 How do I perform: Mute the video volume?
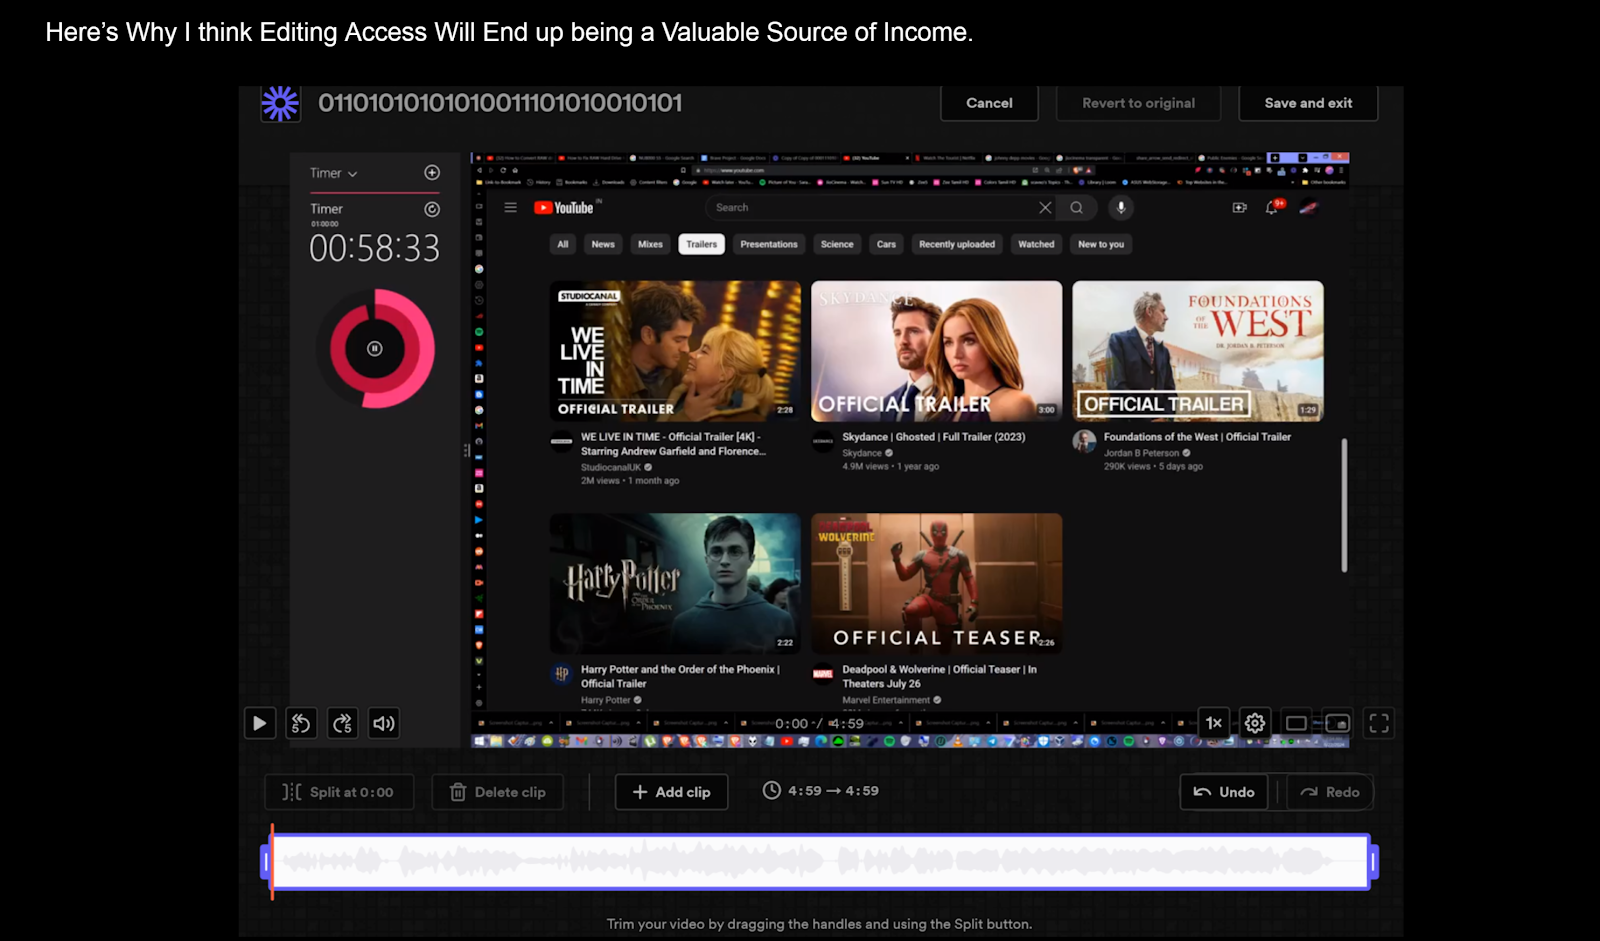click(x=384, y=723)
